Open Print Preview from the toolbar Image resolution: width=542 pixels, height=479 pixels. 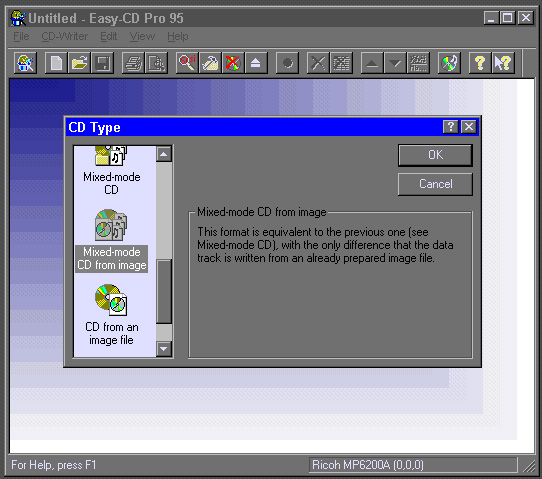(157, 63)
